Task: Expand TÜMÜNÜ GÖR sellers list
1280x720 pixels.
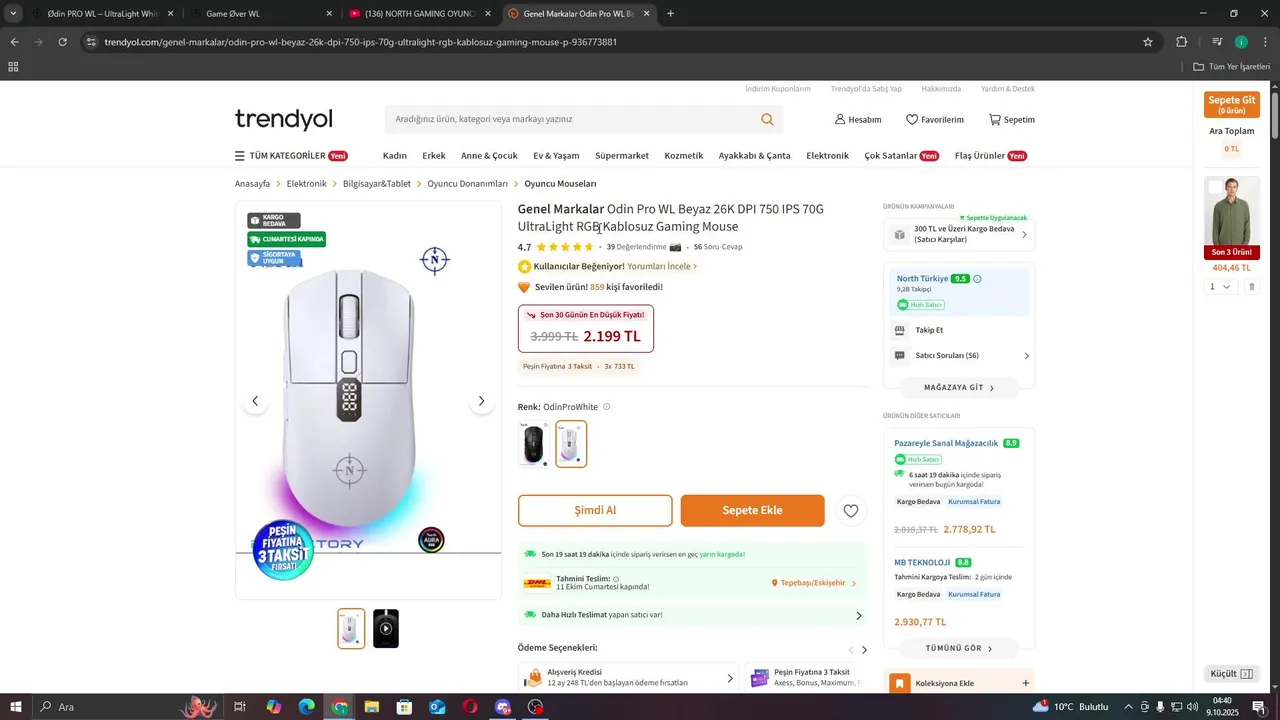Action: pos(959,648)
